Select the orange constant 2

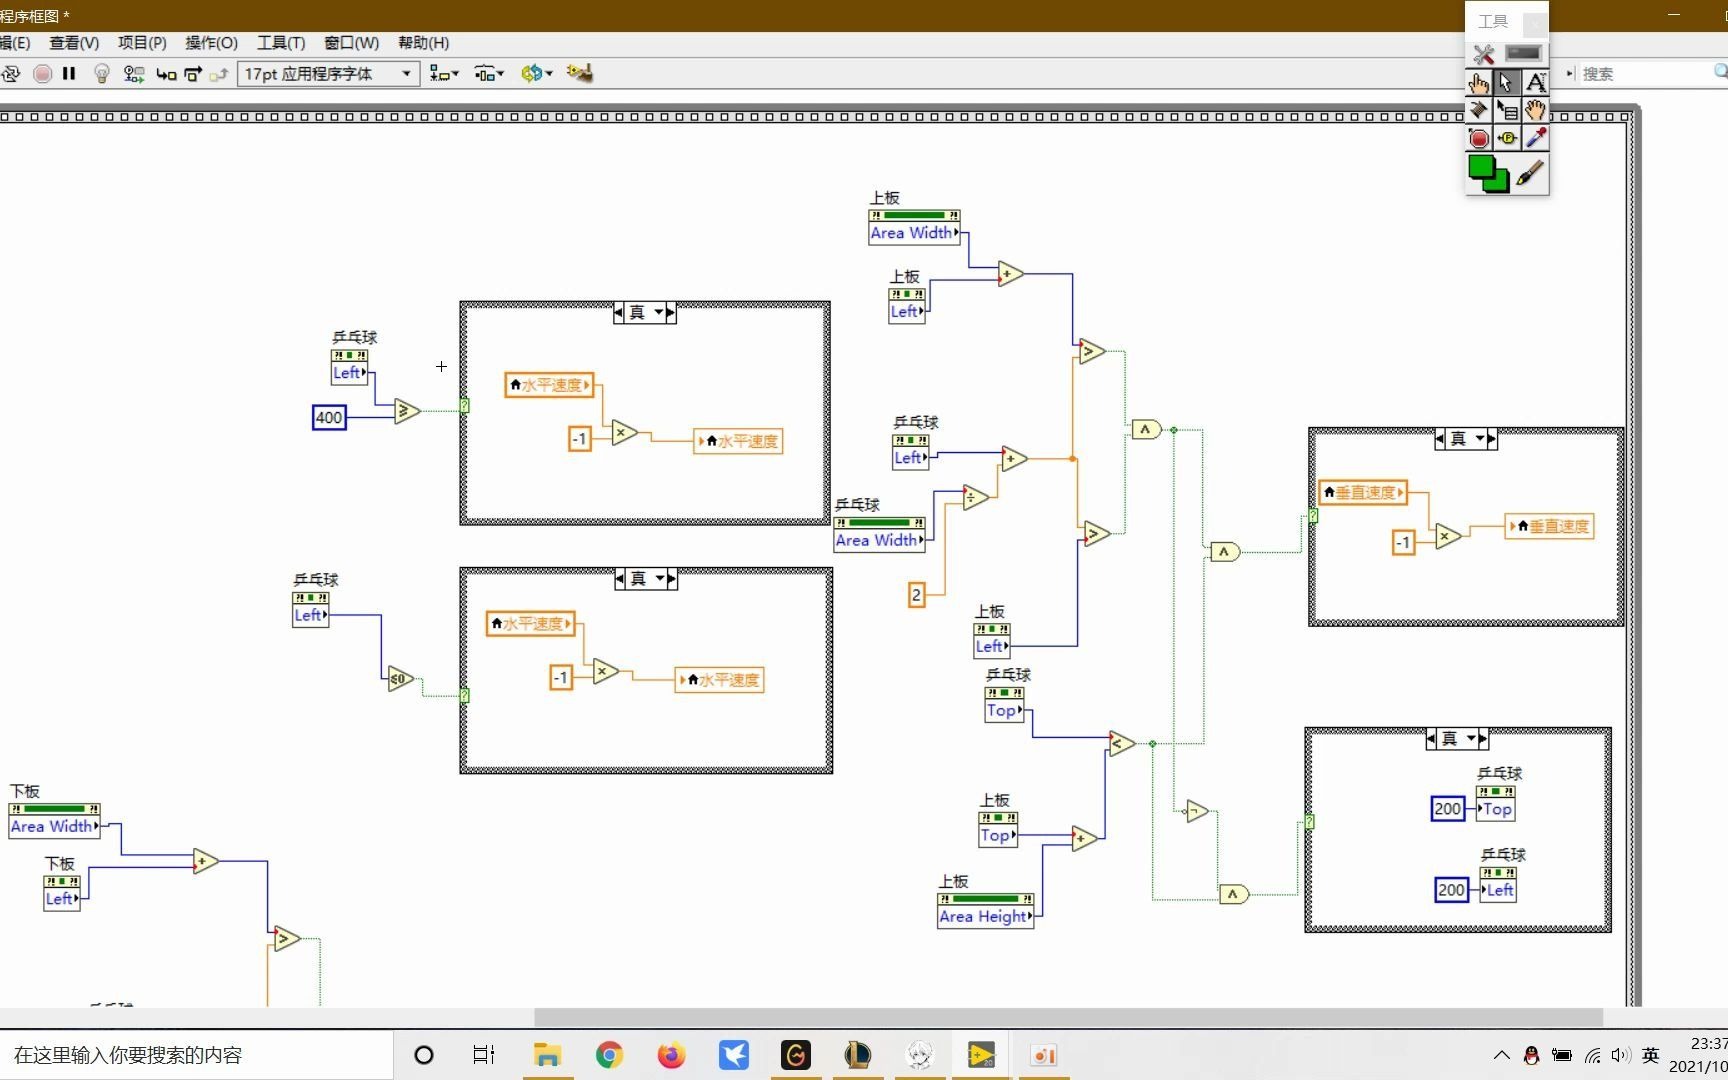point(916,596)
